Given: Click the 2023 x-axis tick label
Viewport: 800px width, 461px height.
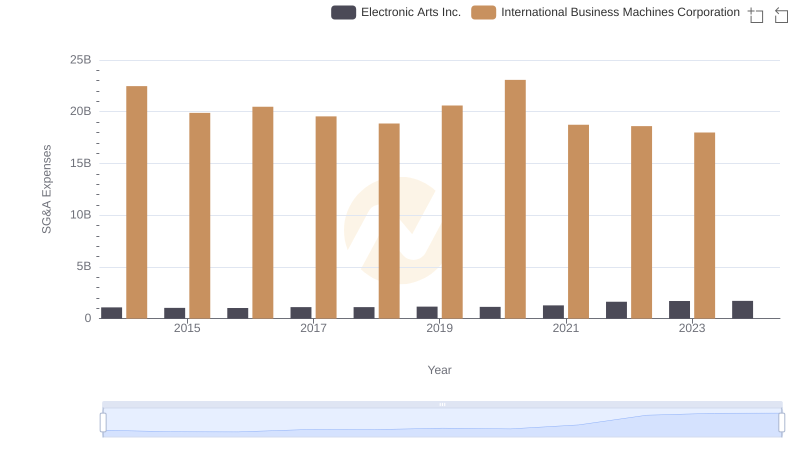Looking at the screenshot, I should tap(692, 328).
